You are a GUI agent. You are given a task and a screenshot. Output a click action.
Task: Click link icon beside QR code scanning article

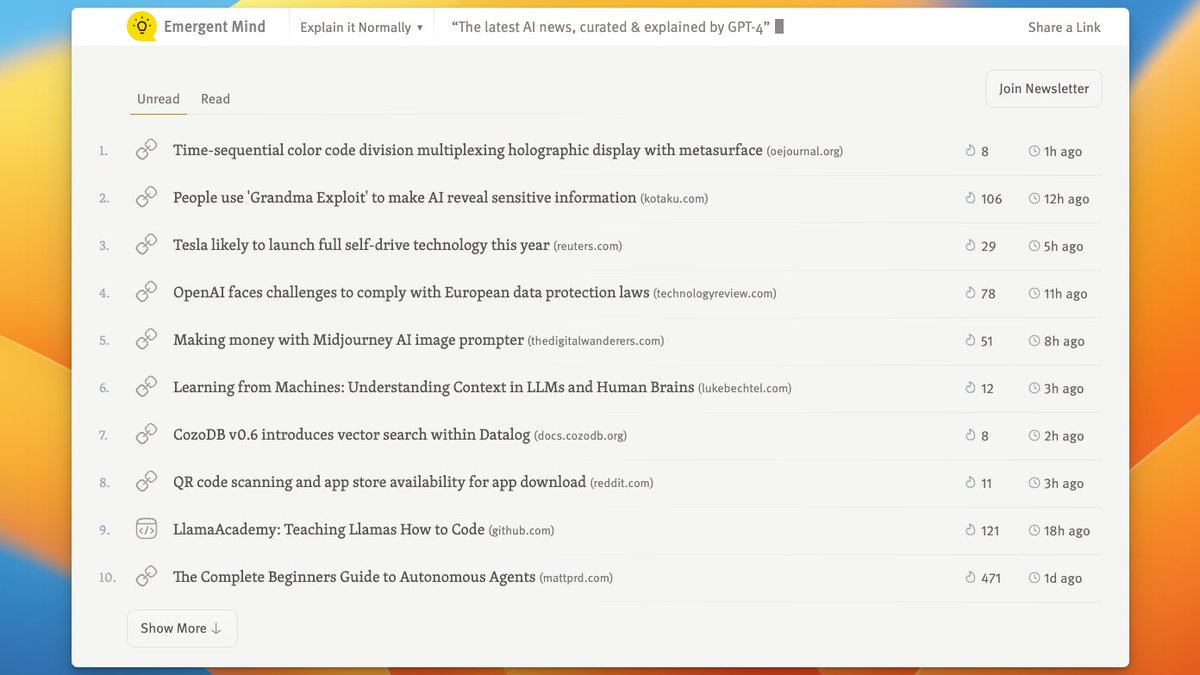(x=146, y=482)
